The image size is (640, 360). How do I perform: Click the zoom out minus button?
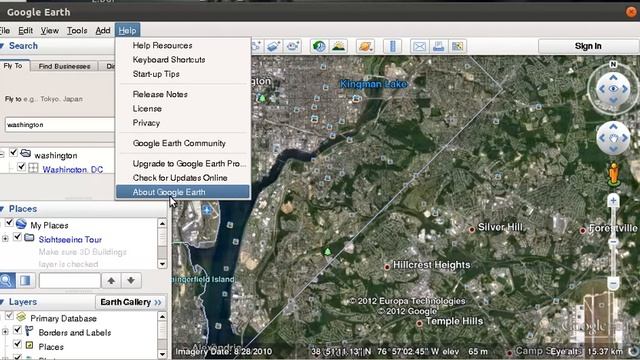click(x=613, y=283)
